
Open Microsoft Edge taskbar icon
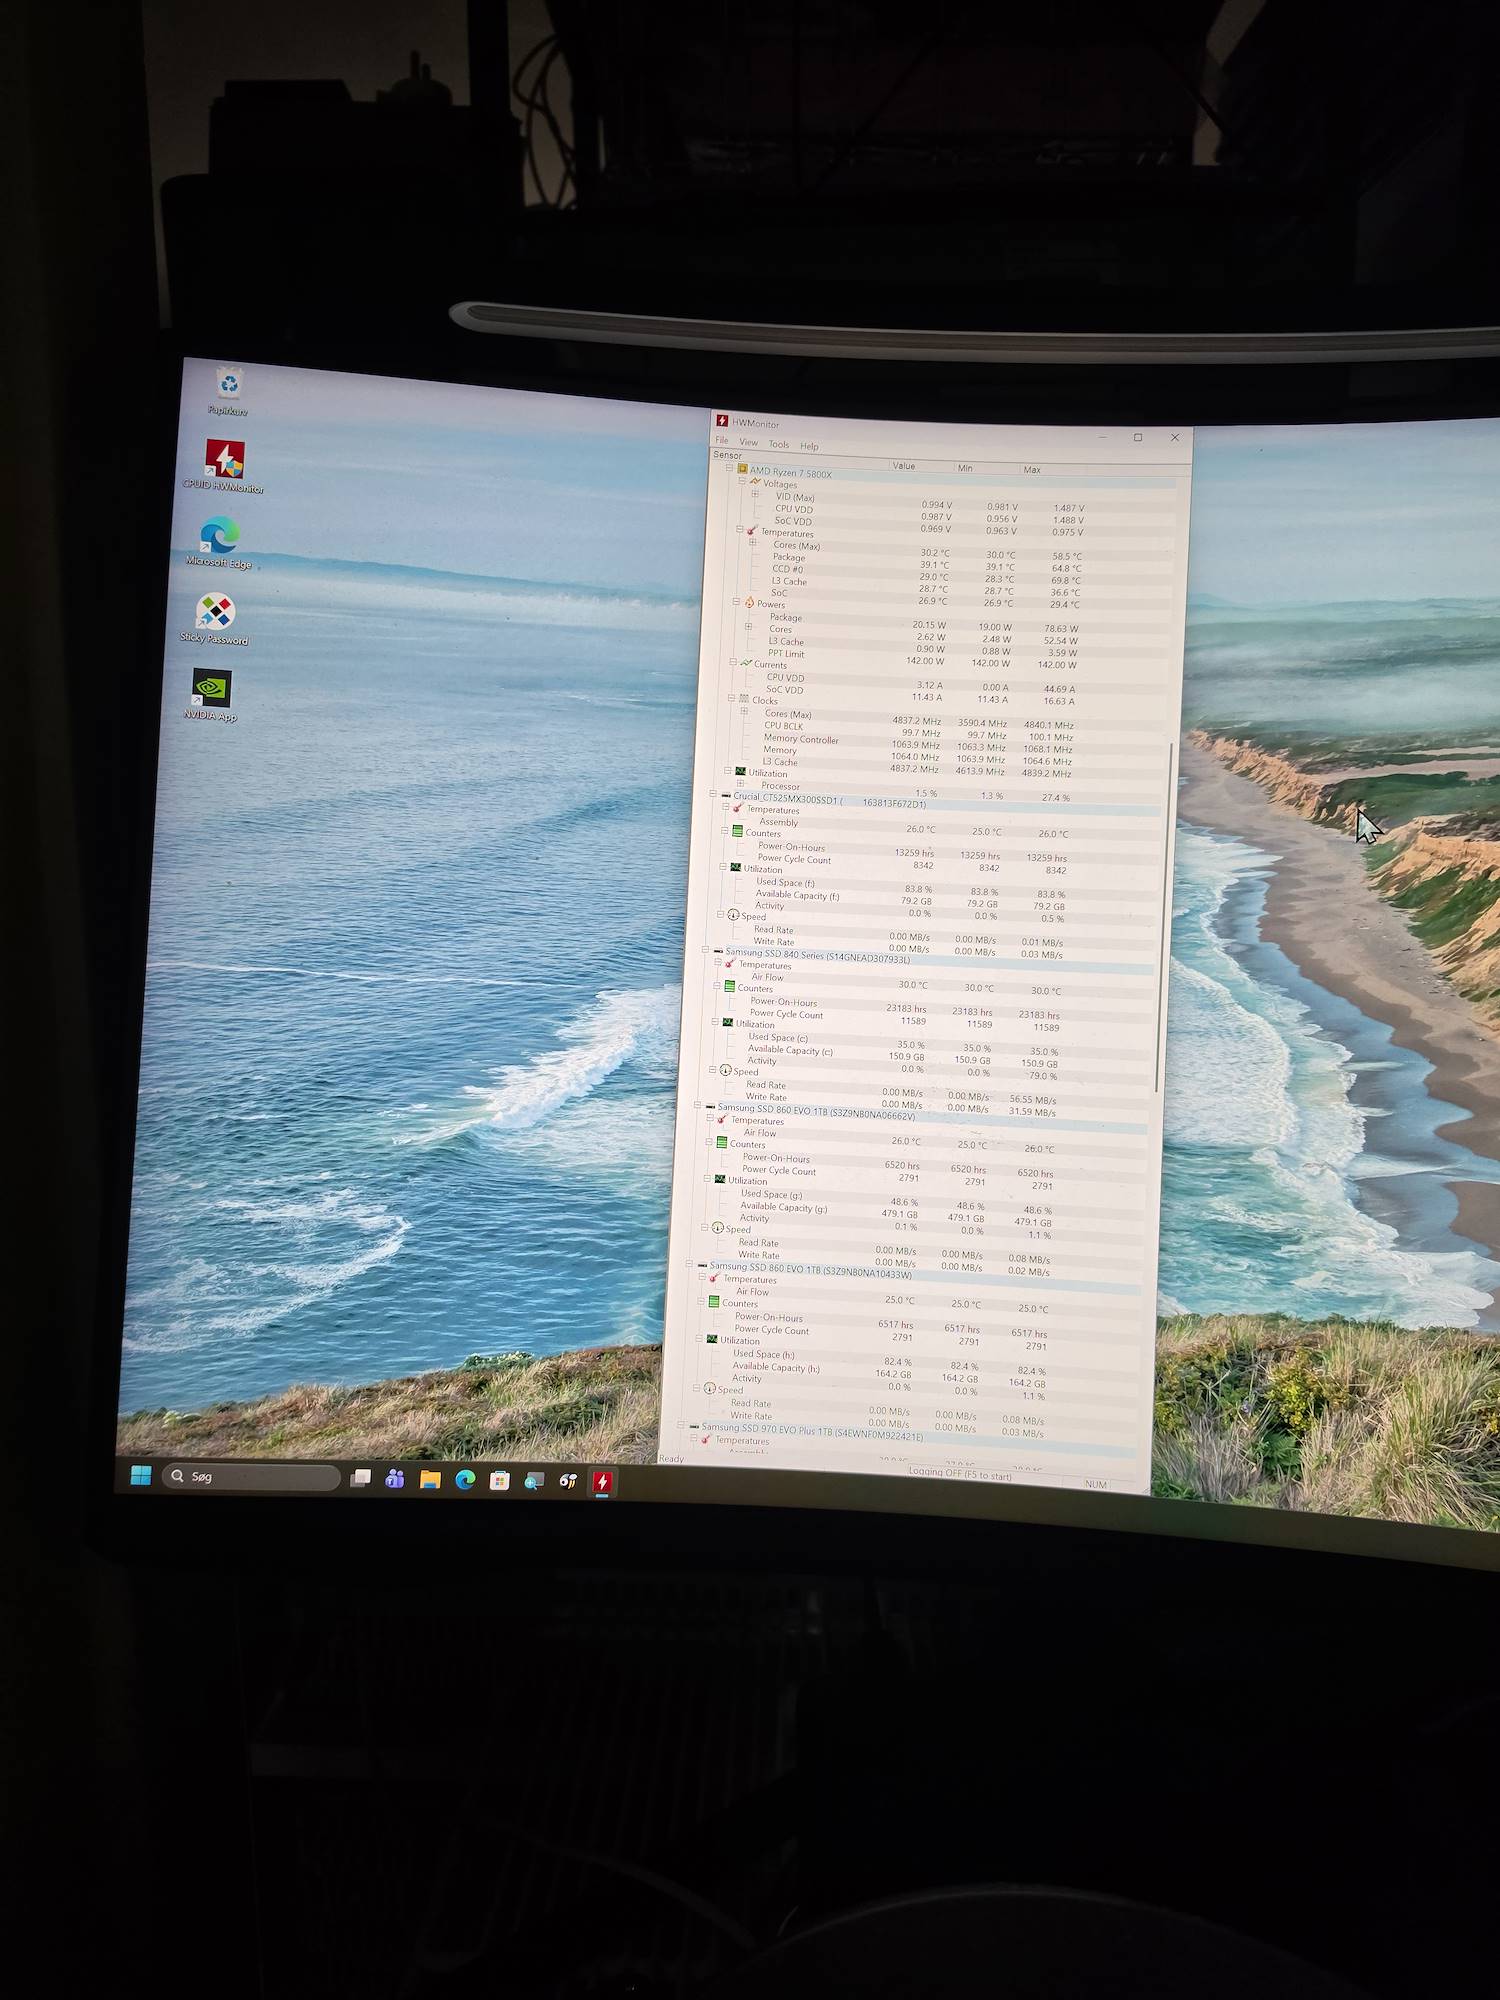click(465, 1480)
